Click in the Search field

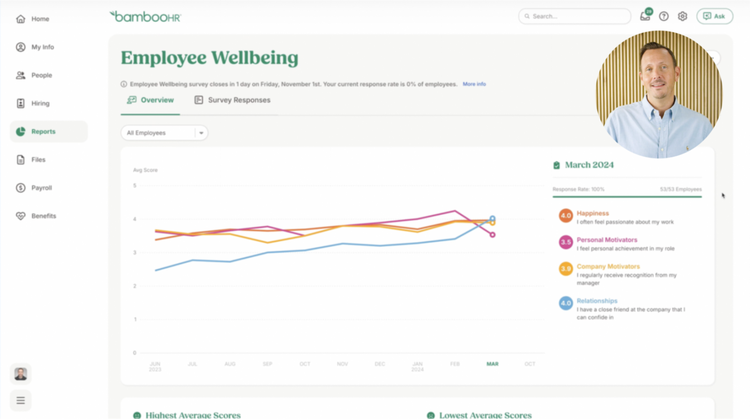pyautogui.click(x=575, y=17)
